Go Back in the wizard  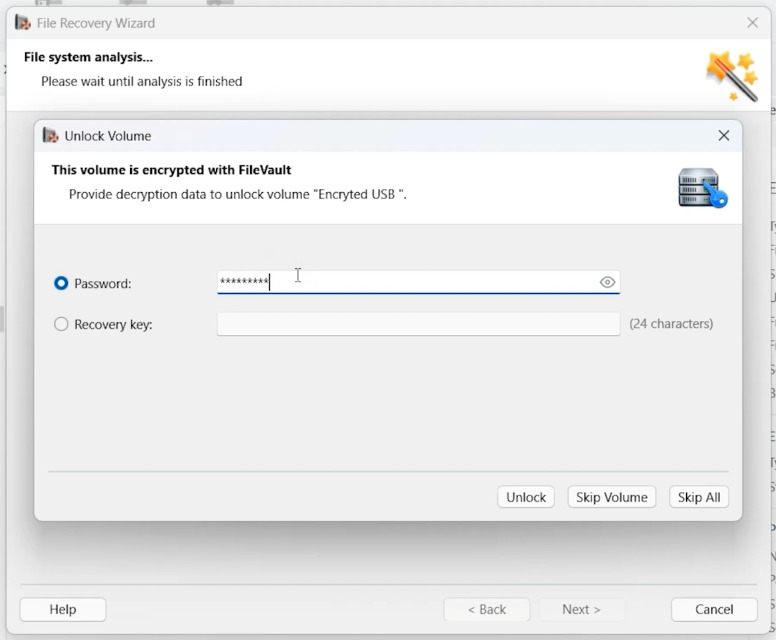point(486,609)
